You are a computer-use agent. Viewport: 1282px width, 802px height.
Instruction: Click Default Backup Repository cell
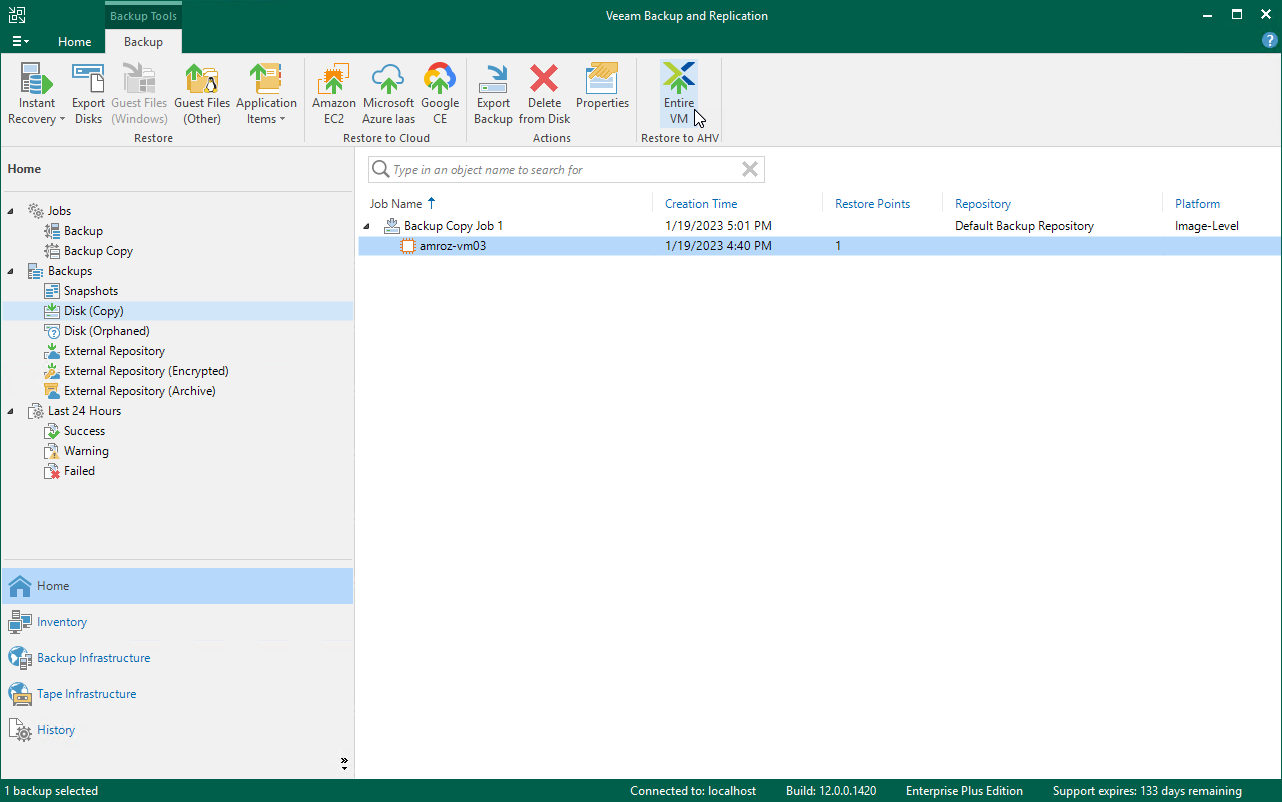point(1024,226)
